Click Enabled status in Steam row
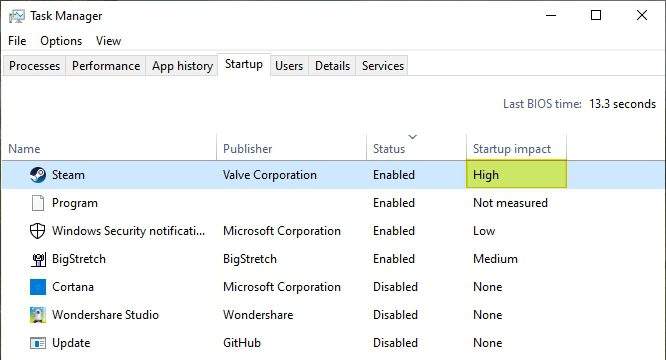This screenshot has width=666, height=360. (394, 175)
